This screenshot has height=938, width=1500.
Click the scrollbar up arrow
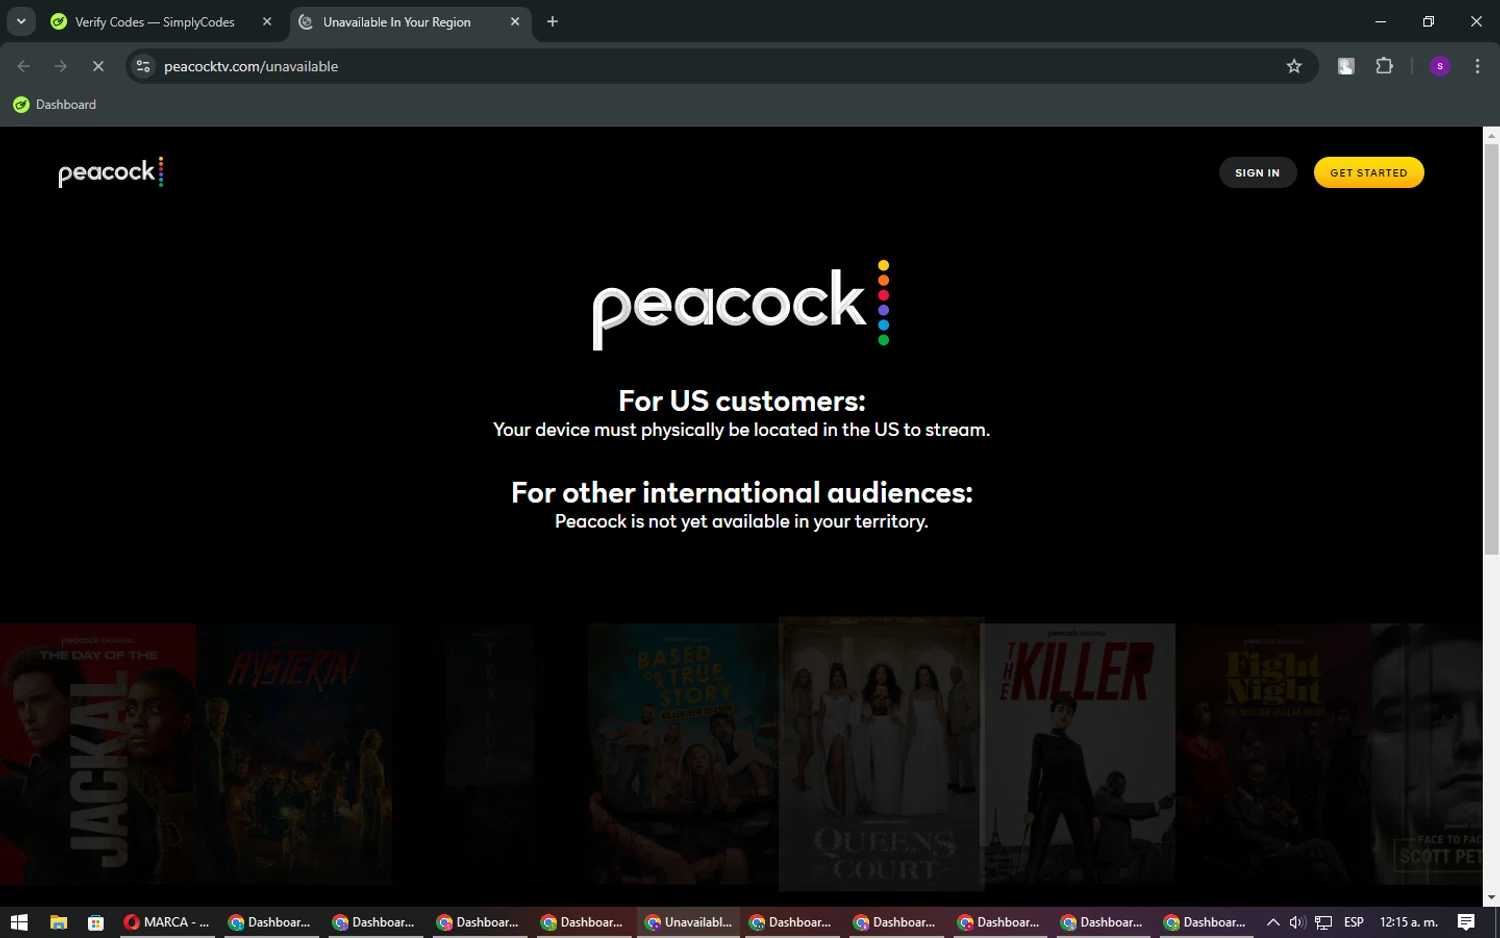click(1491, 135)
